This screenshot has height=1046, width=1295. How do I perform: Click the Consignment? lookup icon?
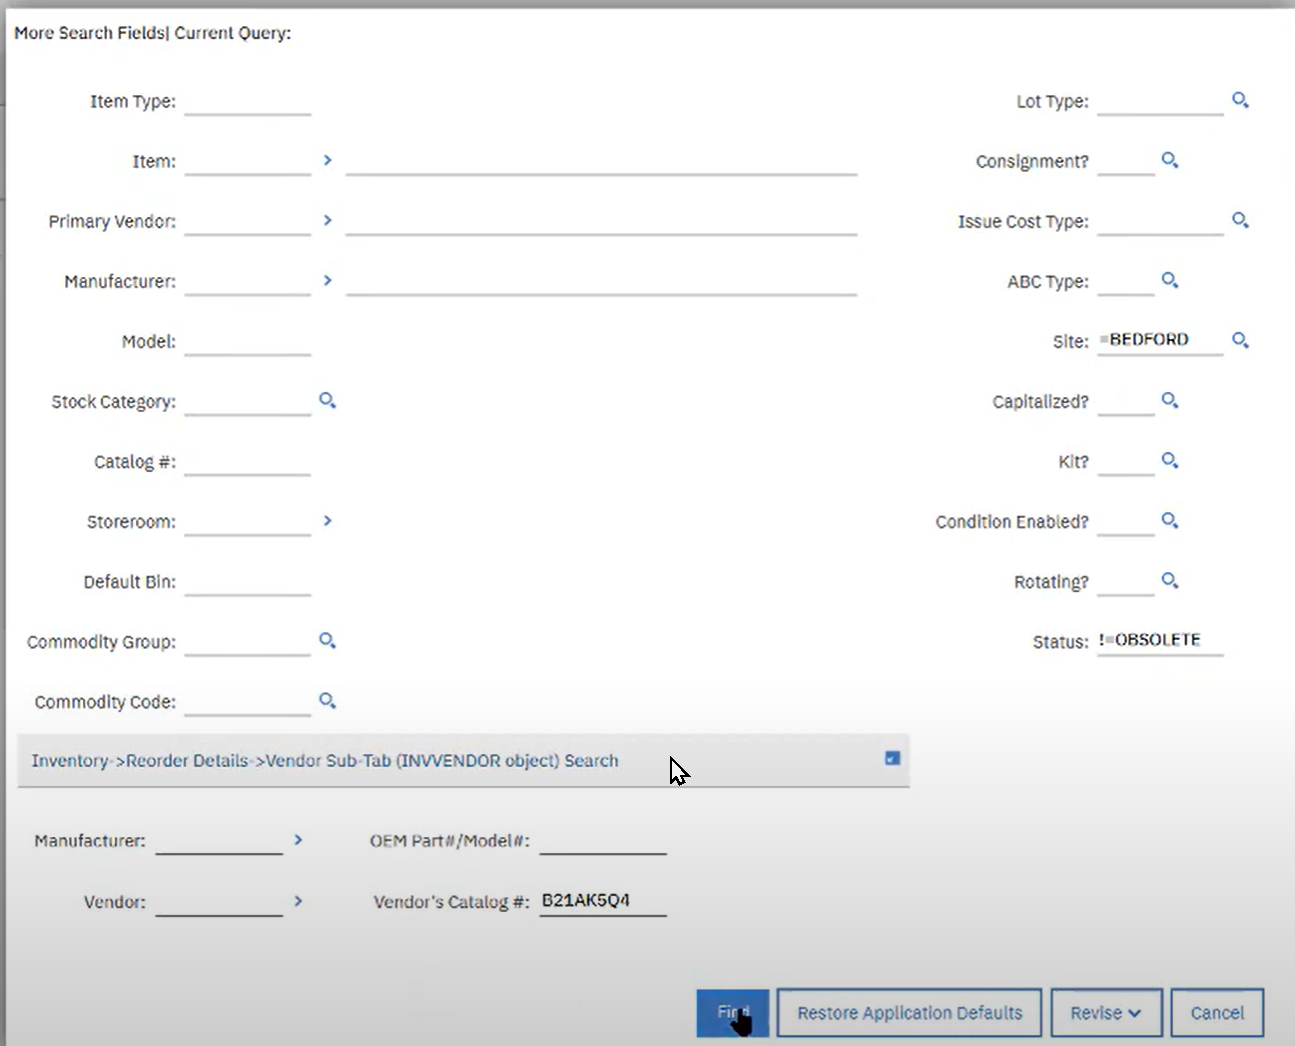point(1169,160)
